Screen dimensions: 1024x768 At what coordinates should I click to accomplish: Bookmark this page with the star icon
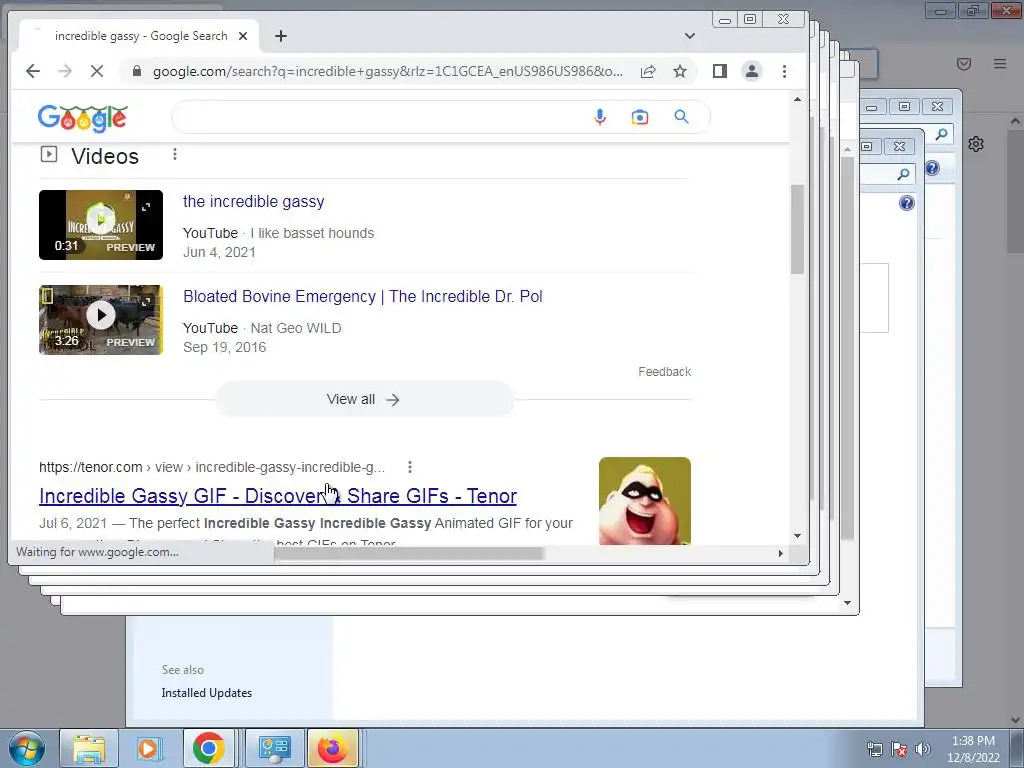click(680, 71)
